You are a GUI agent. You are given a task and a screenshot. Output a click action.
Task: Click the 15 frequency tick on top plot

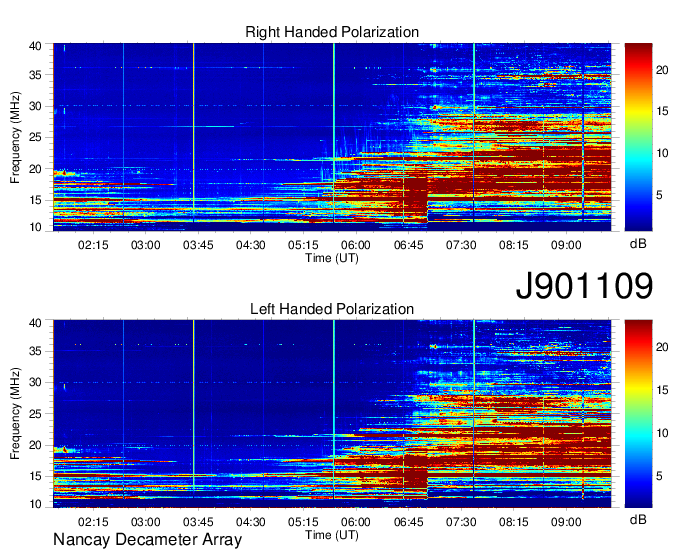pos(35,200)
